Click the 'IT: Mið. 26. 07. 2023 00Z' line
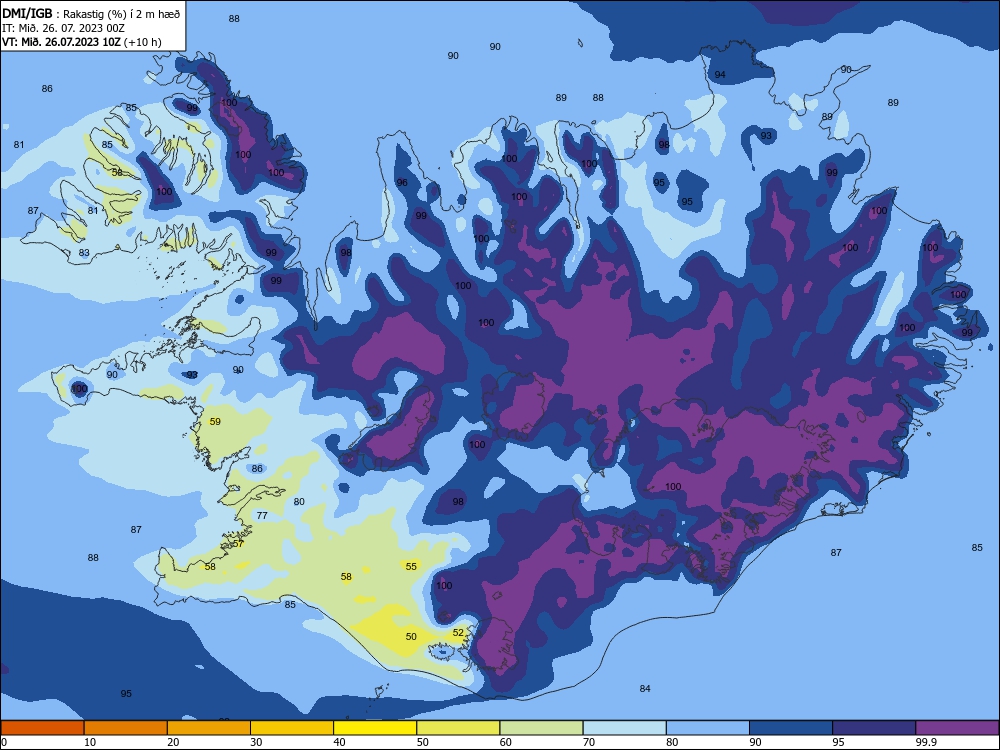Screen dimensions: 1000x750 63,28
